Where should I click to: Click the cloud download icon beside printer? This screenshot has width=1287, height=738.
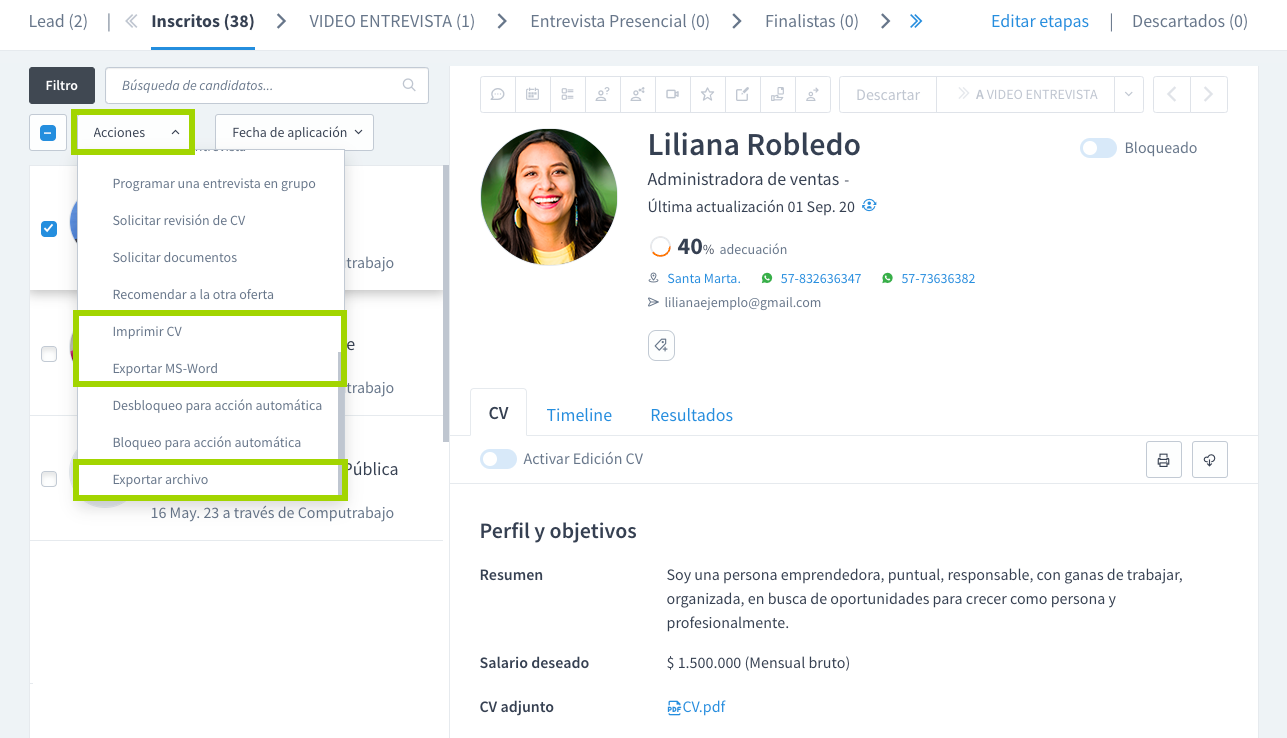click(x=1209, y=460)
